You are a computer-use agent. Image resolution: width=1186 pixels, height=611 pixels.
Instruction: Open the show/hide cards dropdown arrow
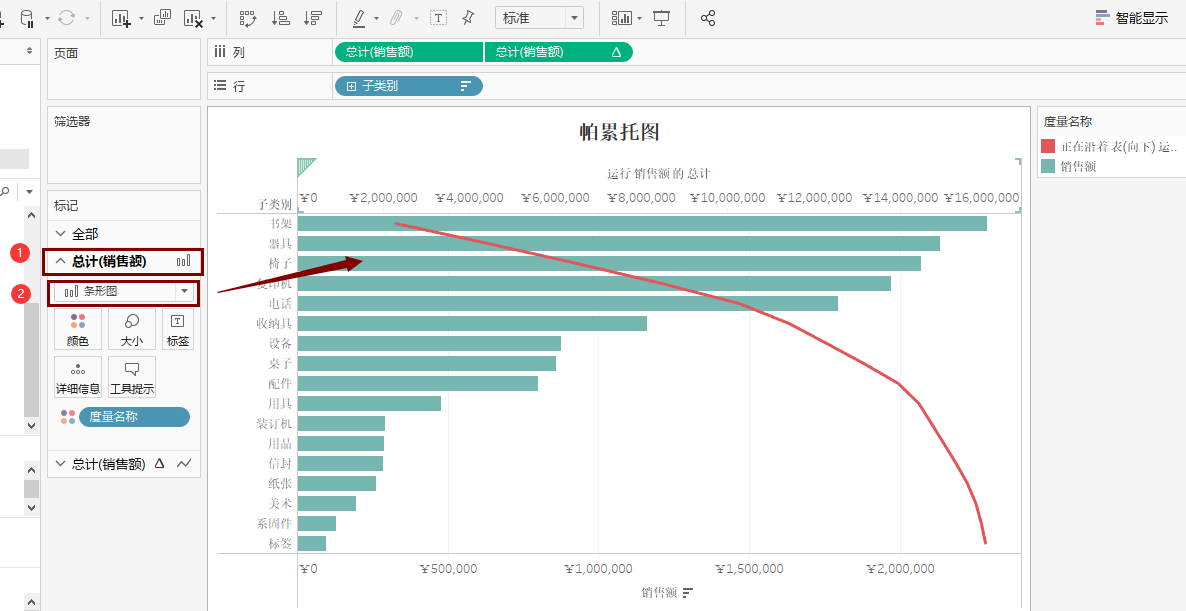[x=640, y=18]
